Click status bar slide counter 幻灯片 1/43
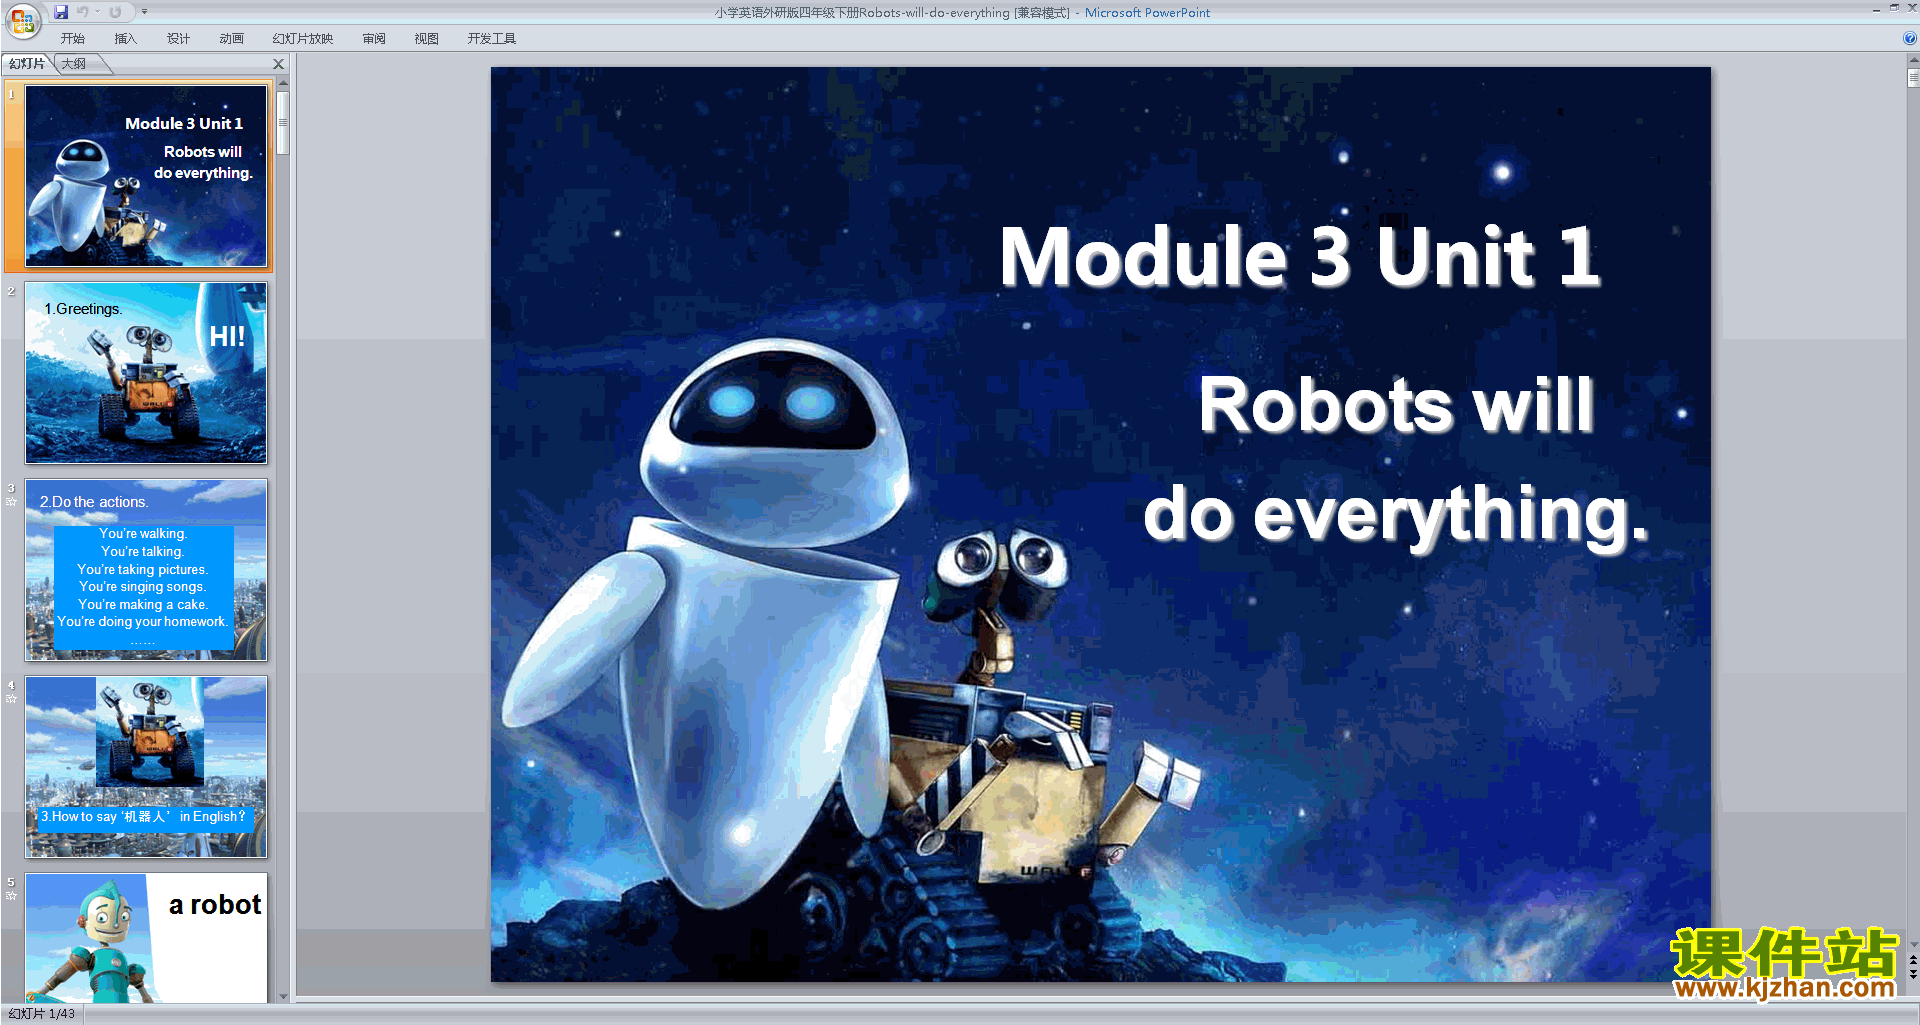The width and height of the screenshot is (1920, 1025). tap(42, 1014)
